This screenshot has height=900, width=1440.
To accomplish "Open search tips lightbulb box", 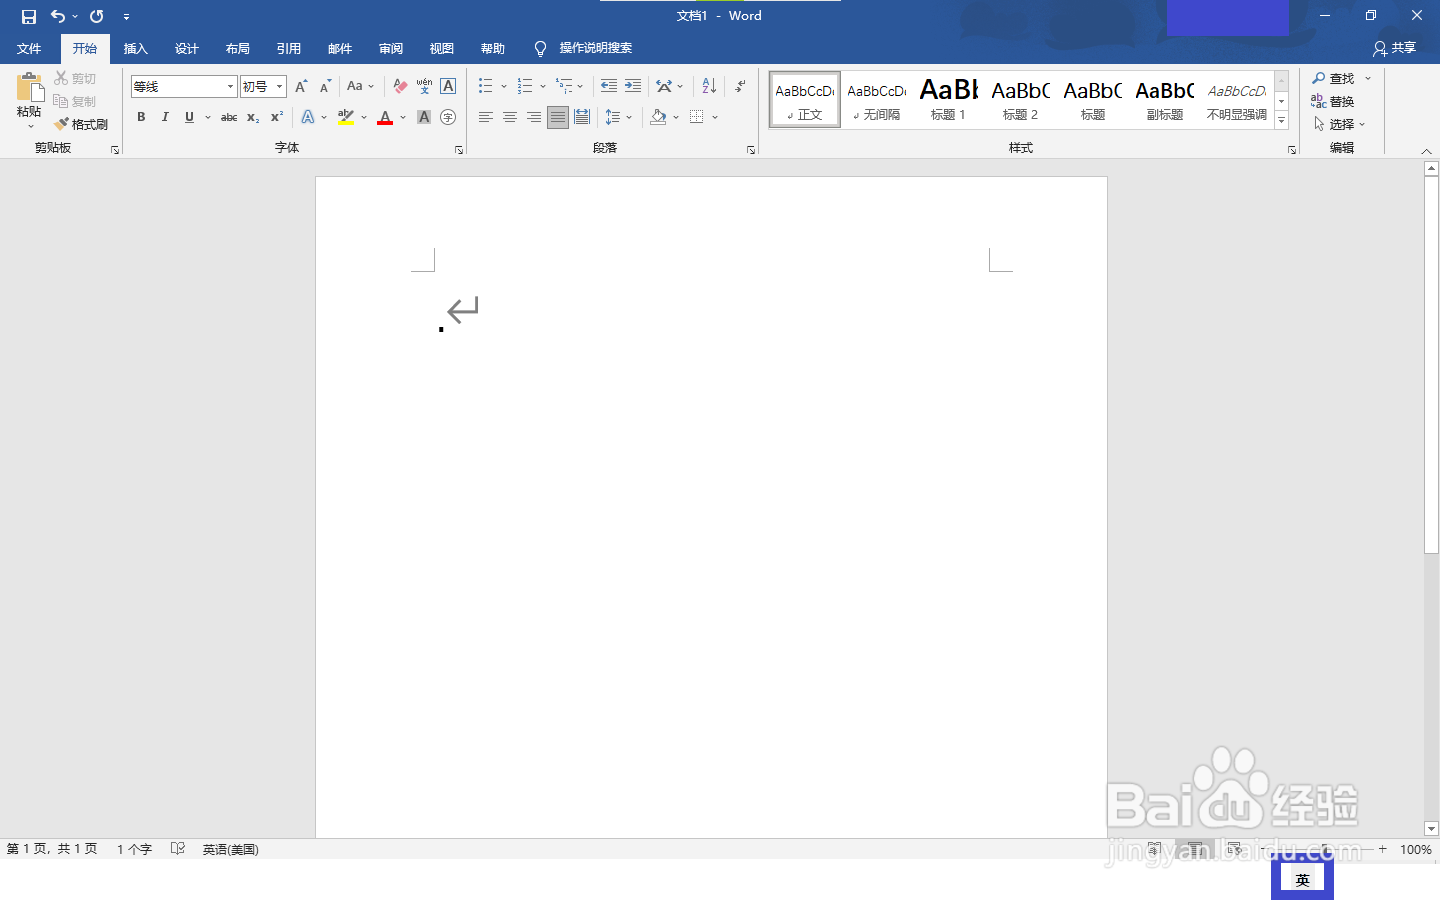I will click(x=583, y=48).
